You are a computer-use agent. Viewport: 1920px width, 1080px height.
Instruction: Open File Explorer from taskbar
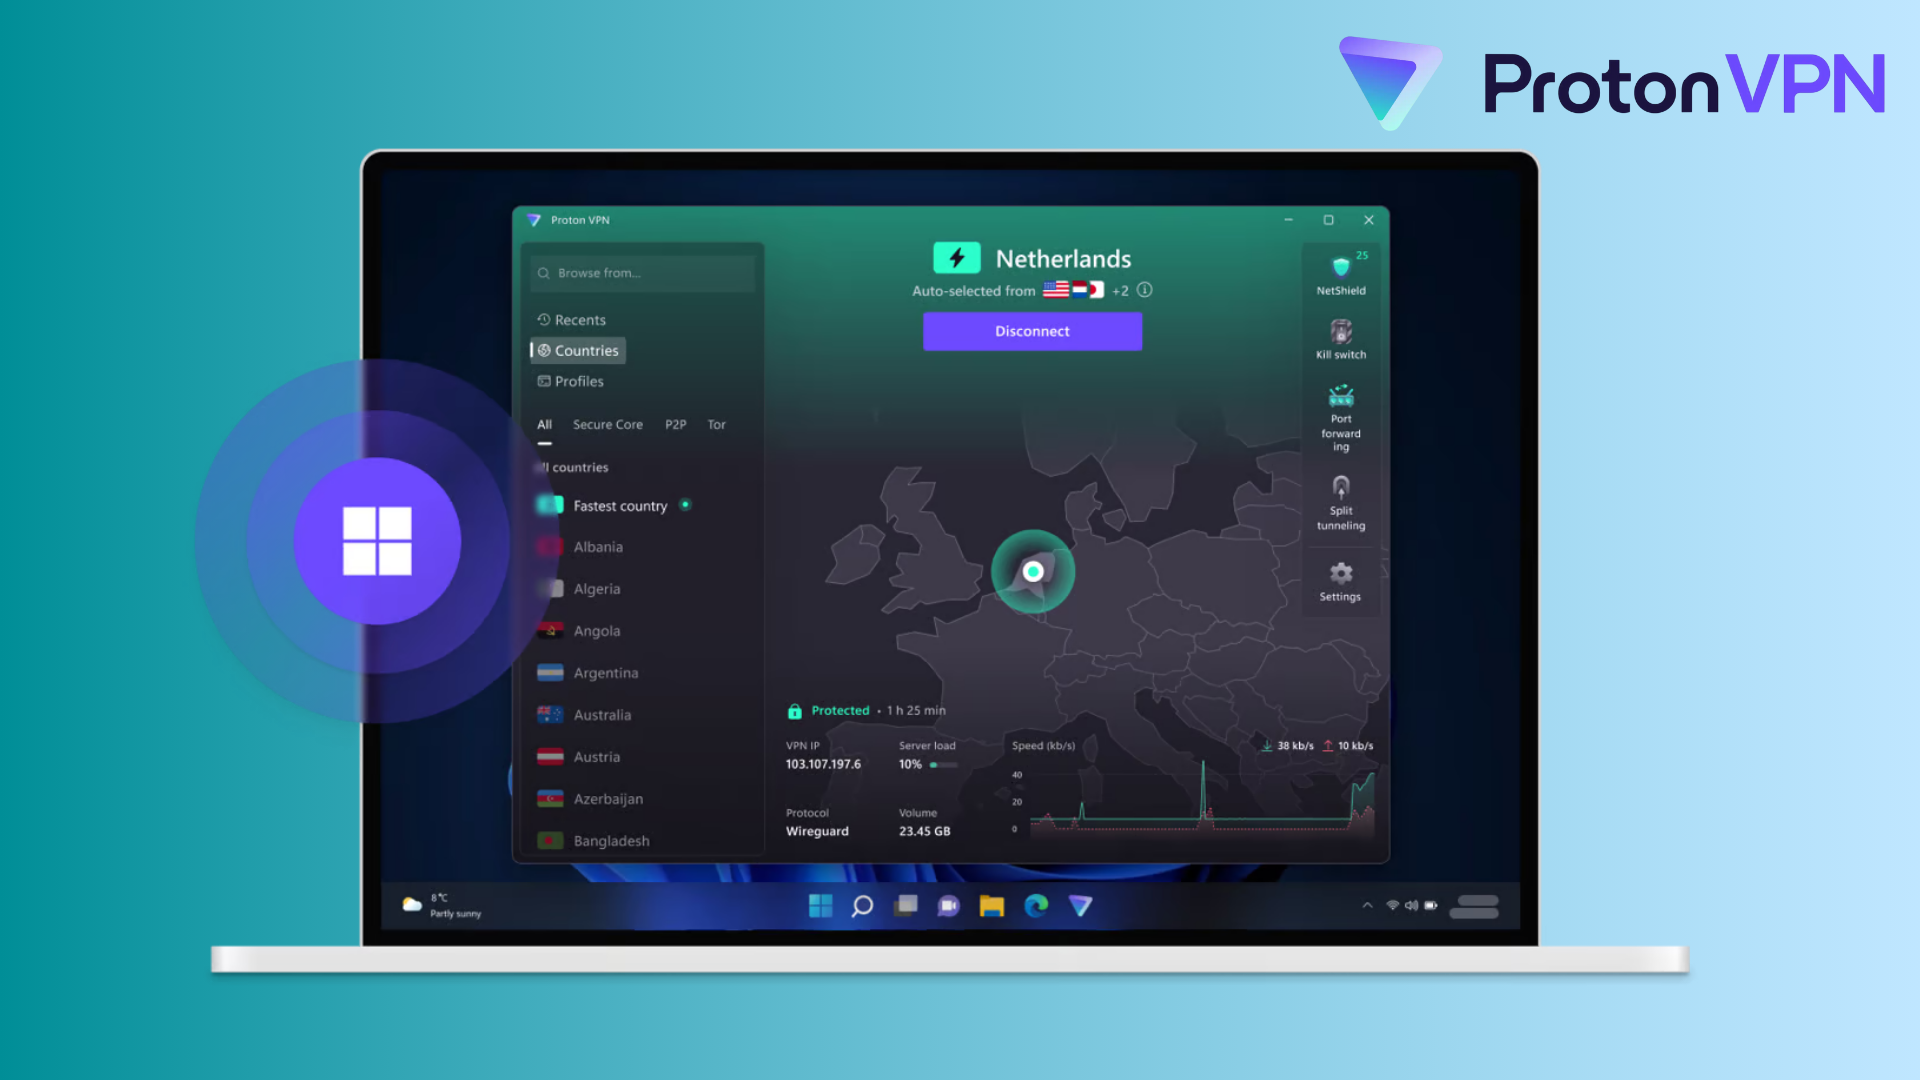[x=991, y=906]
